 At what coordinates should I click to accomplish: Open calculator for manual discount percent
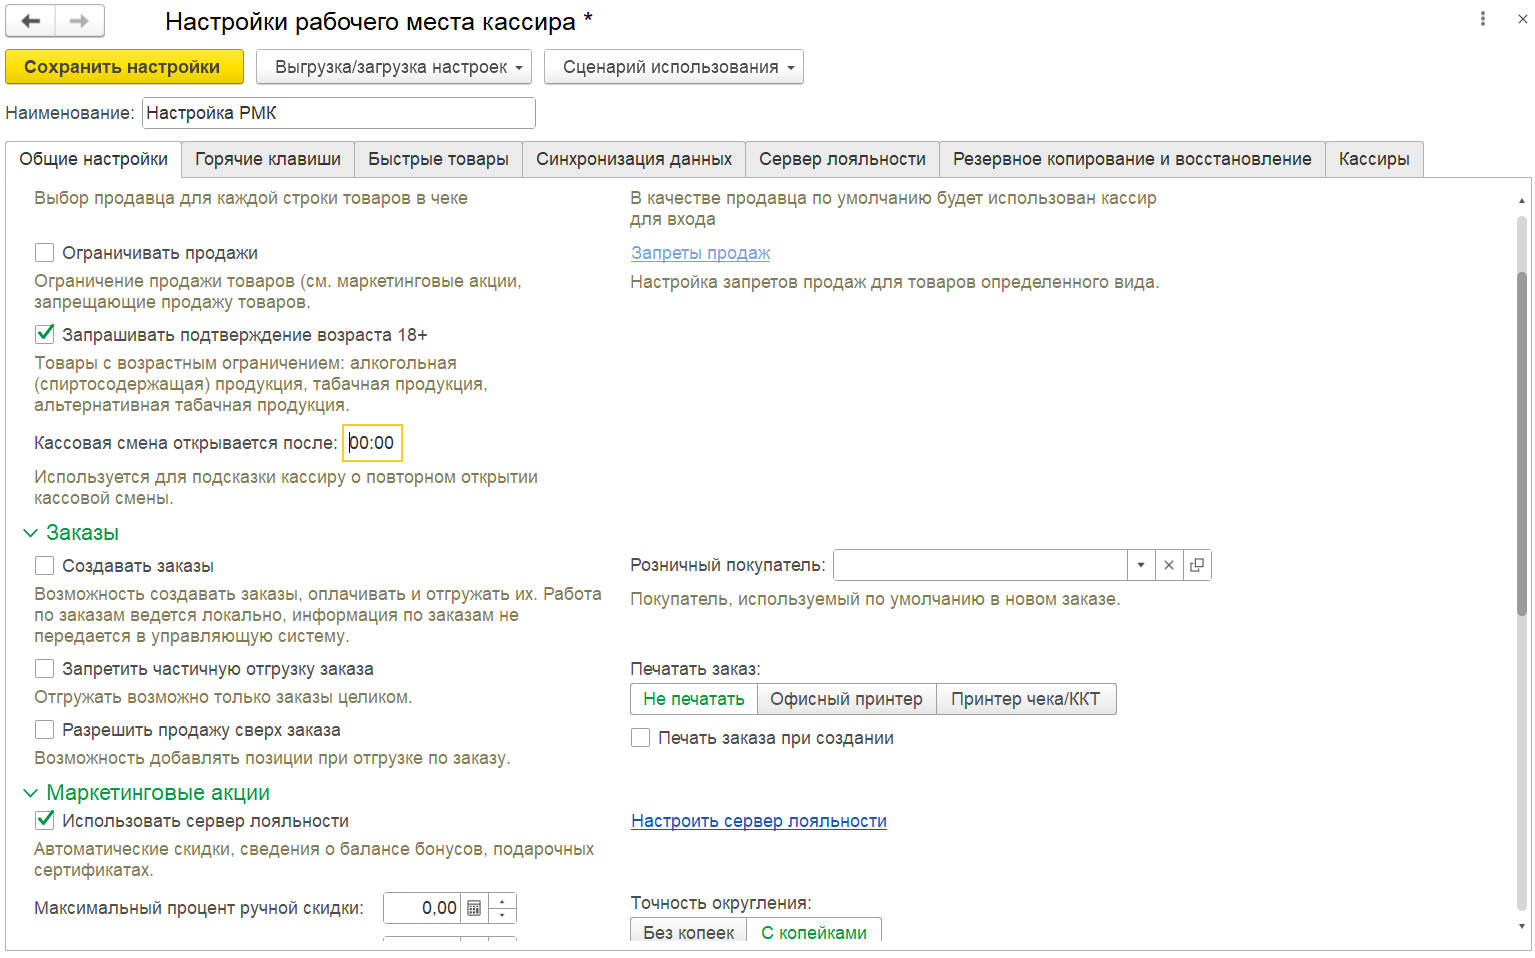tap(474, 908)
